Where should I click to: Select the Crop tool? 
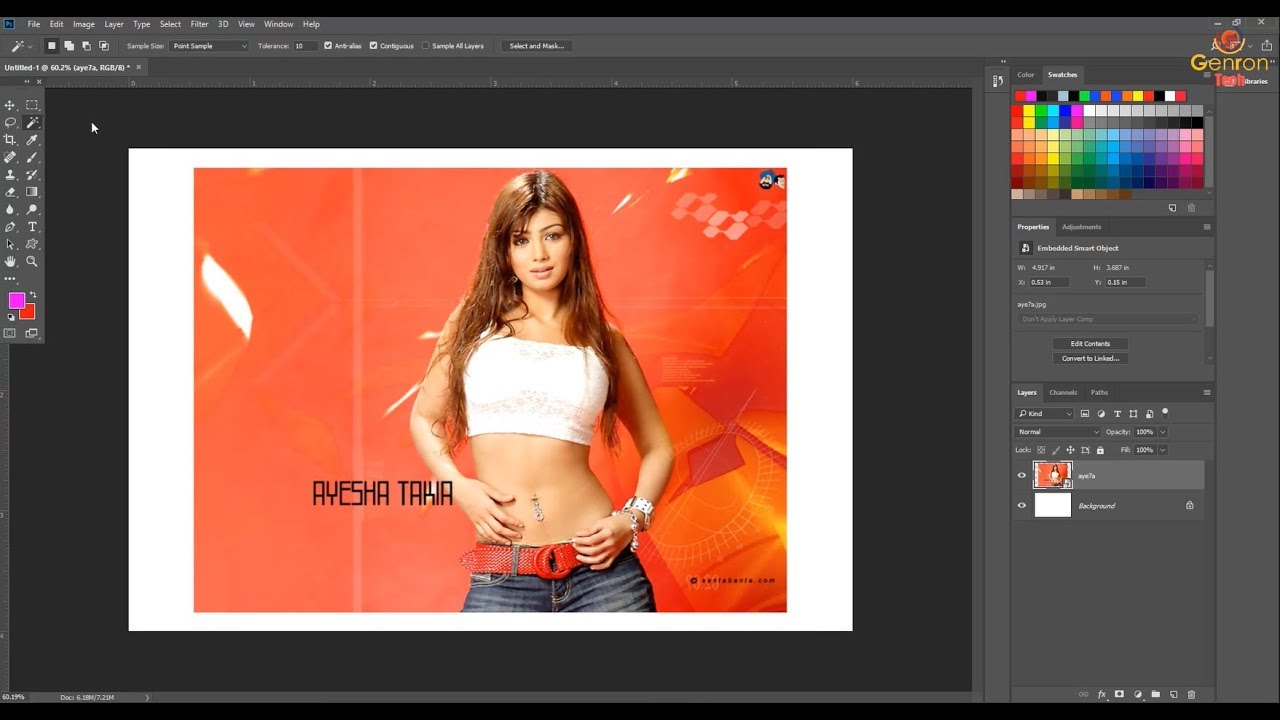click(10, 140)
